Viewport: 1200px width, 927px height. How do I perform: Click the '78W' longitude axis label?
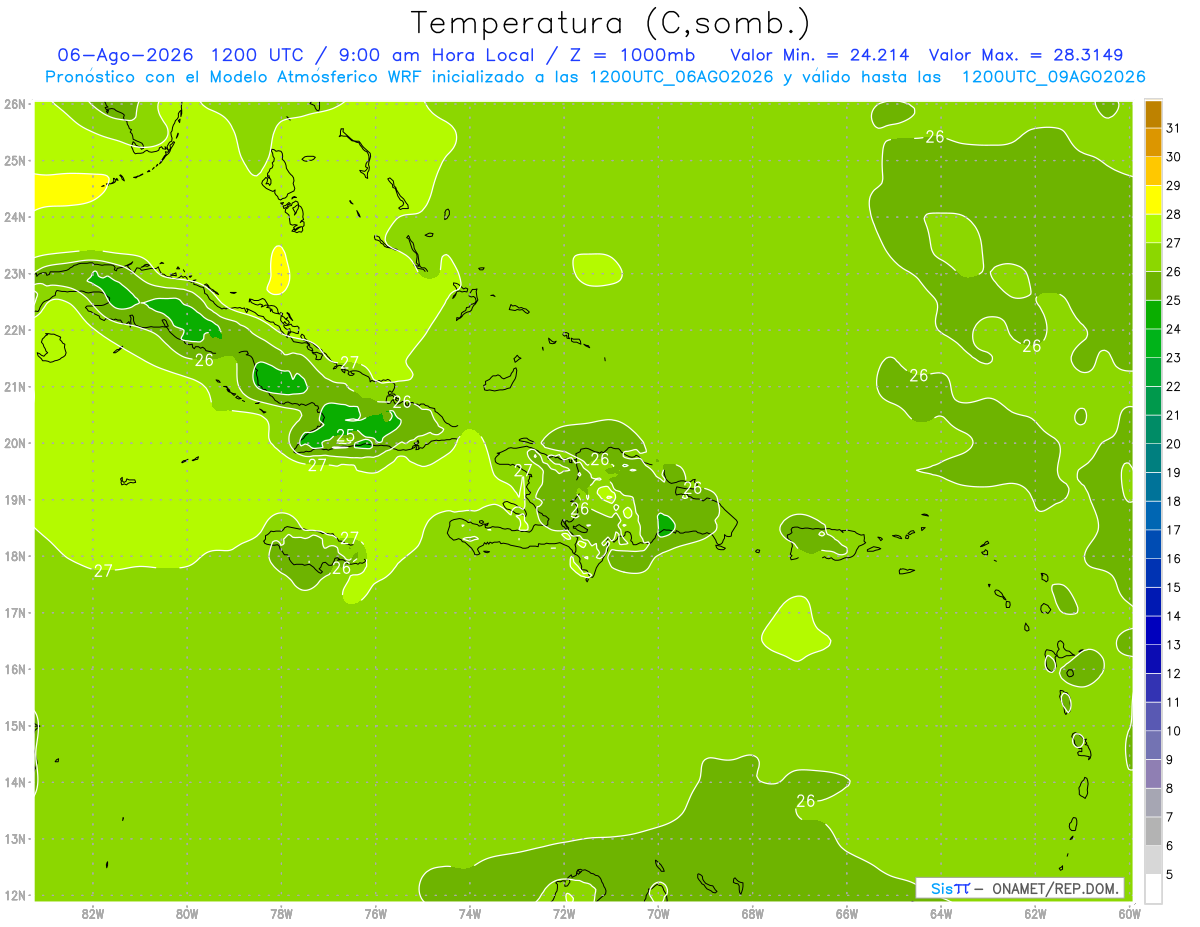[x=281, y=913]
